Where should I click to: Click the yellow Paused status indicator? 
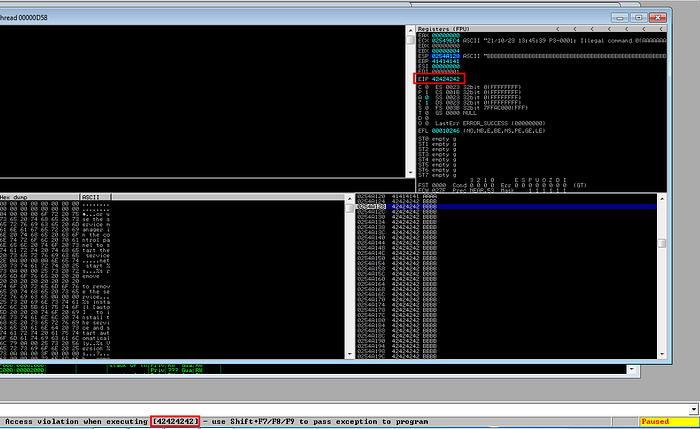668,421
